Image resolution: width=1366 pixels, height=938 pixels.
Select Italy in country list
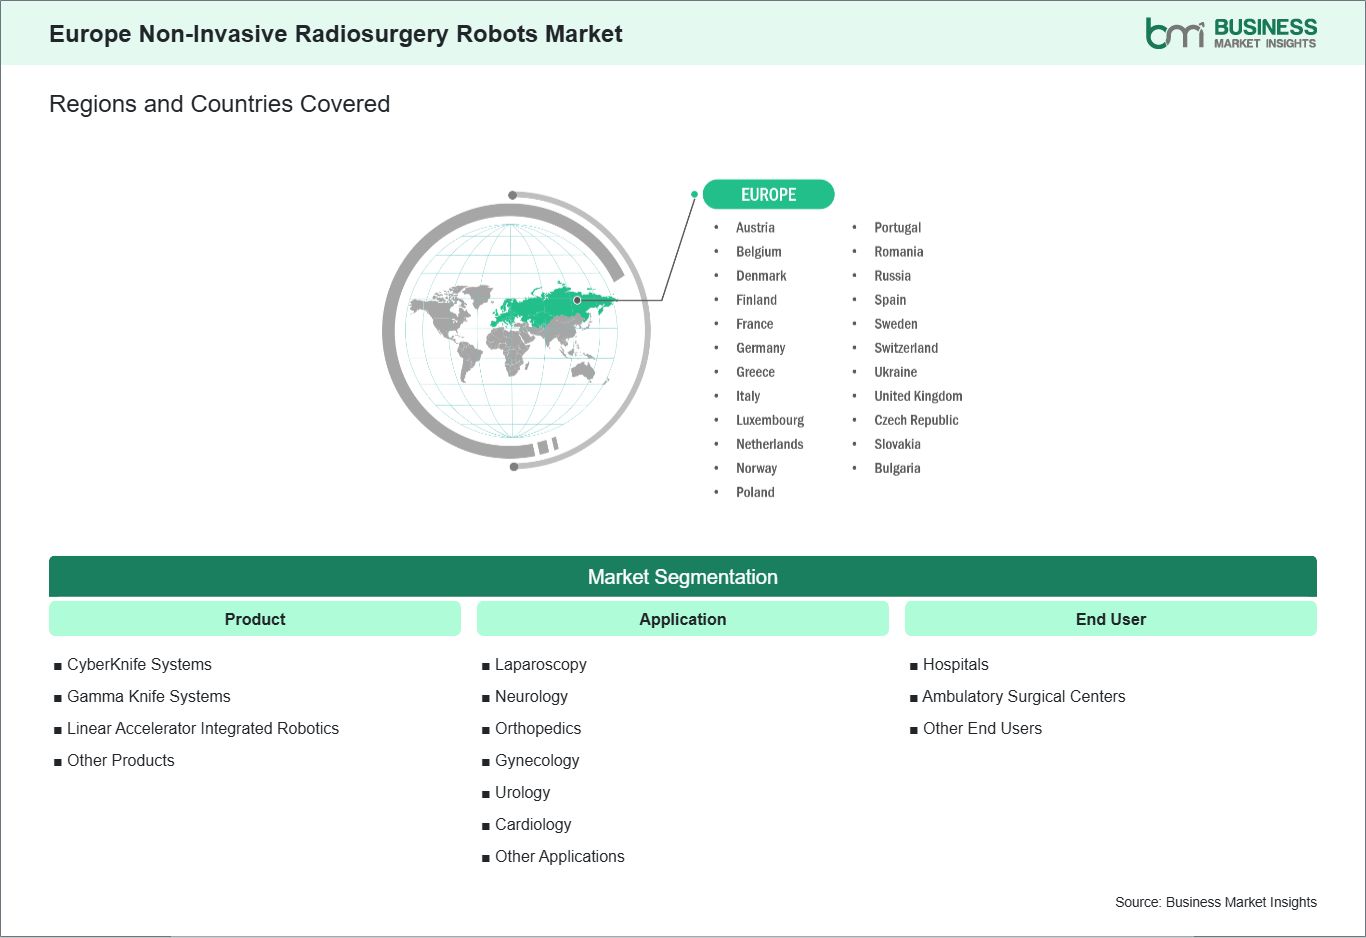pyautogui.click(x=748, y=396)
